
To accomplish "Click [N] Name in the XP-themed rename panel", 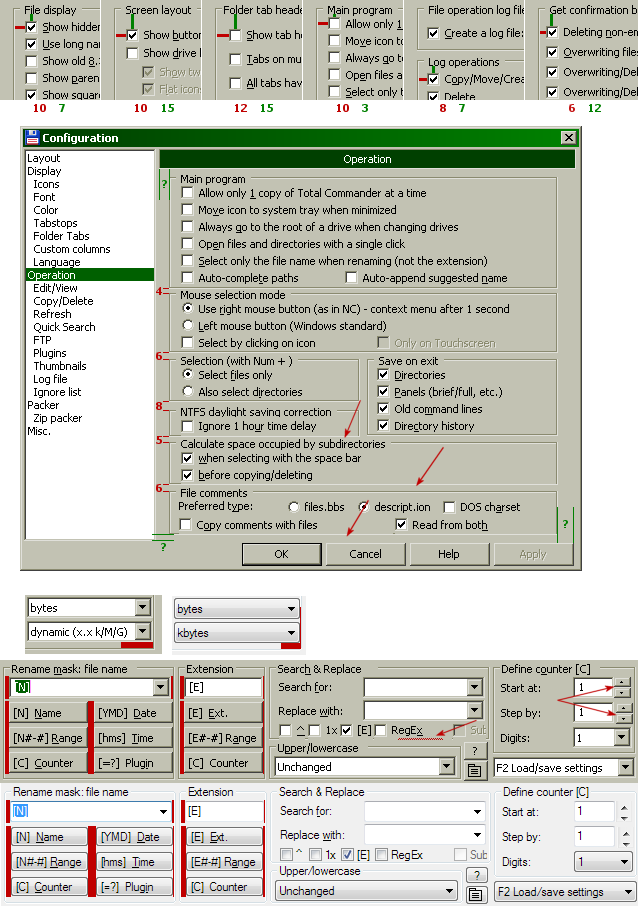I will (x=49, y=837).
